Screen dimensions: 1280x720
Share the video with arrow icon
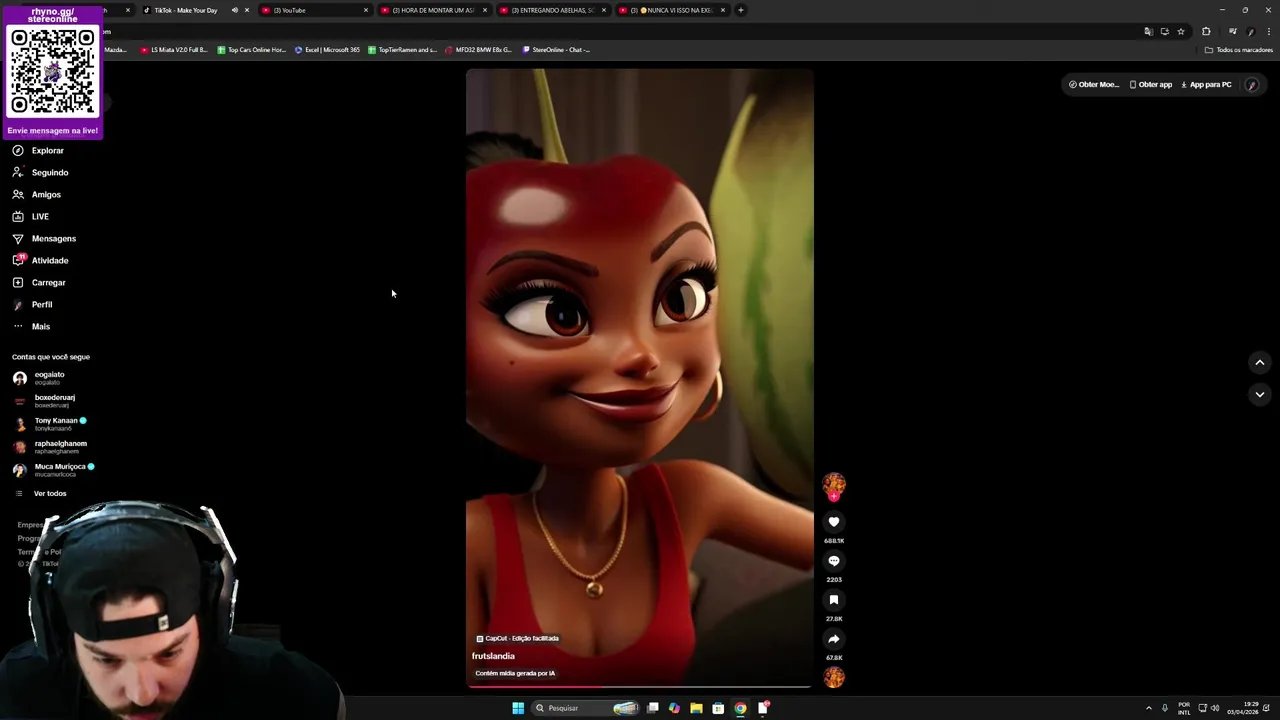pos(834,639)
